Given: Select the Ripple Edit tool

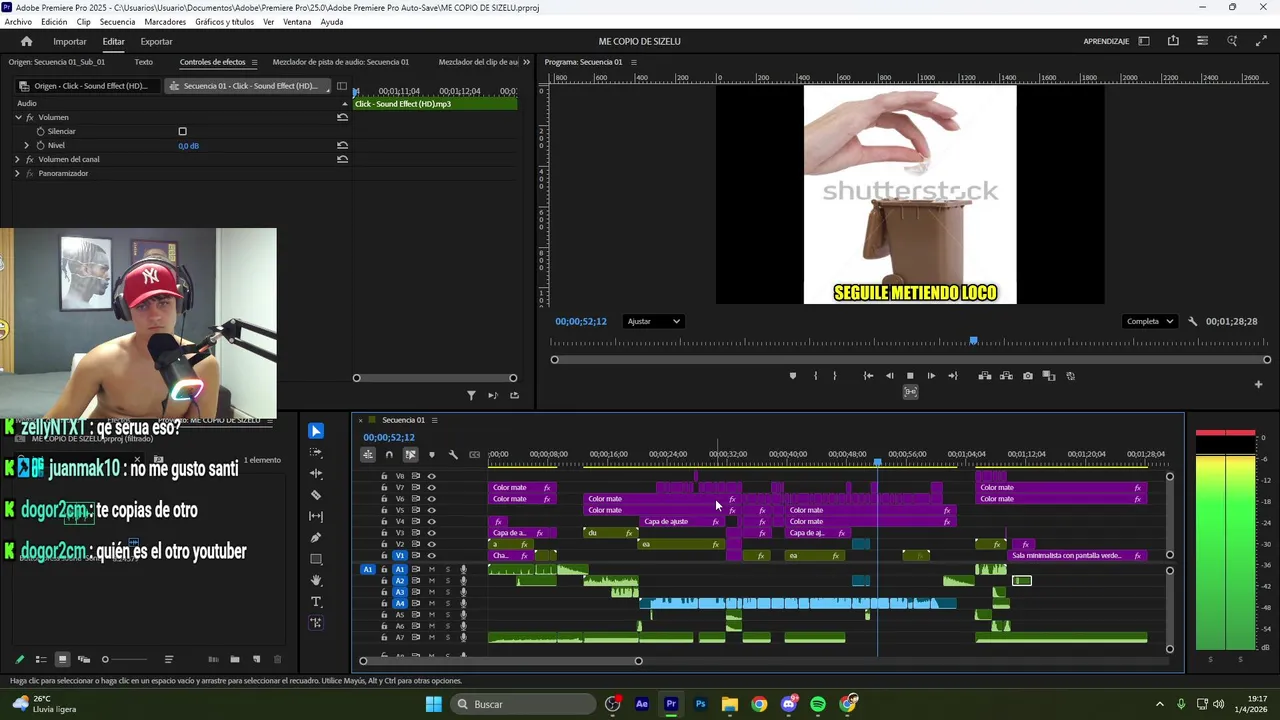Looking at the screenshot, I should pyautogui.click(x=316, y=474).
